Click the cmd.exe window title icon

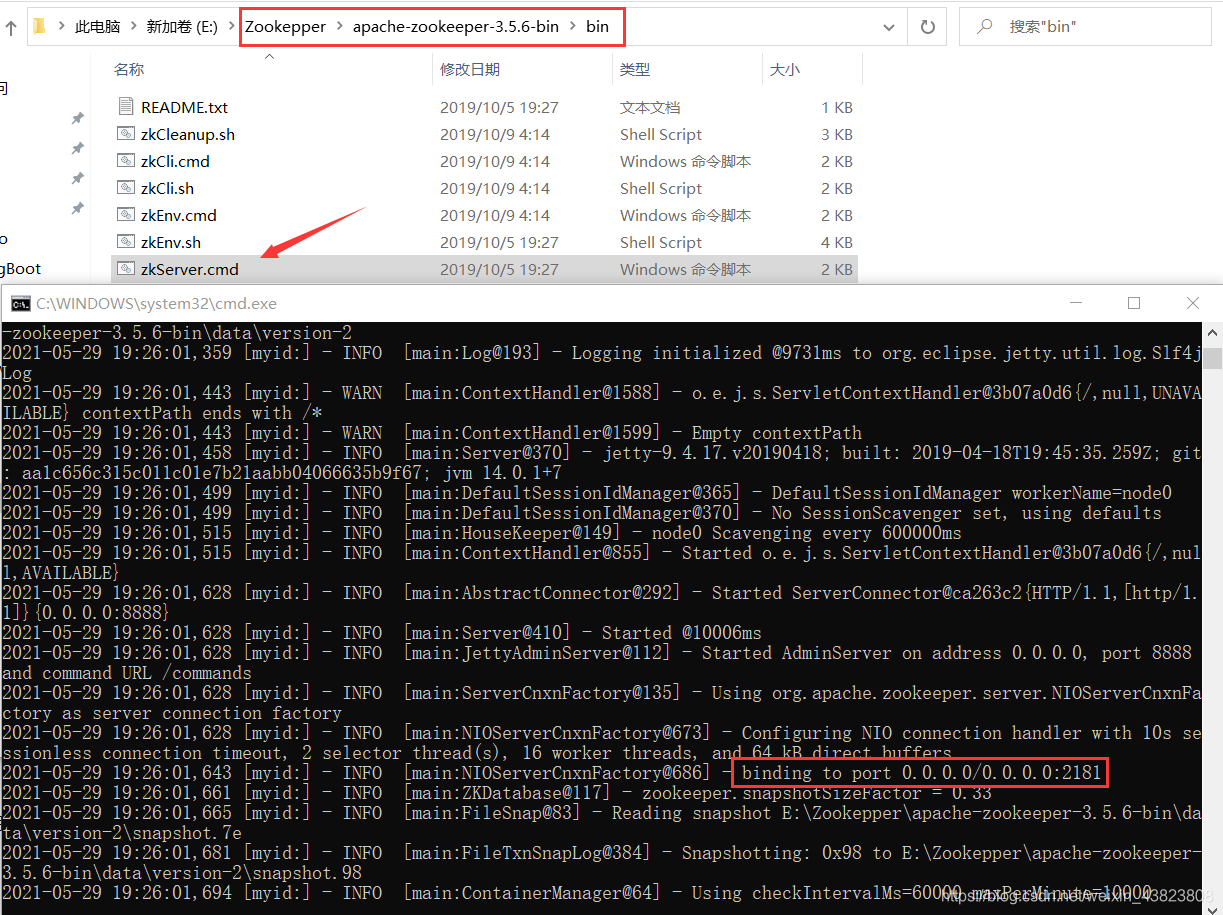(20, 303)
